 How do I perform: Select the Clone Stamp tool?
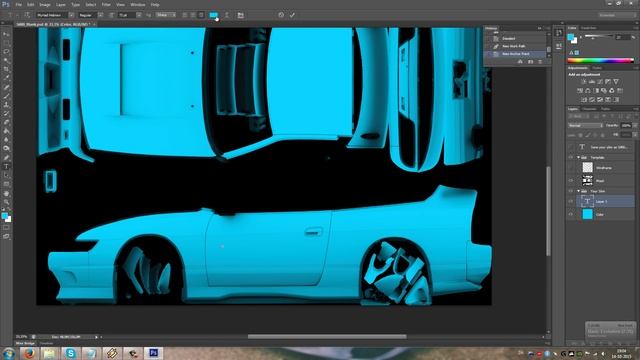point(6,105)
